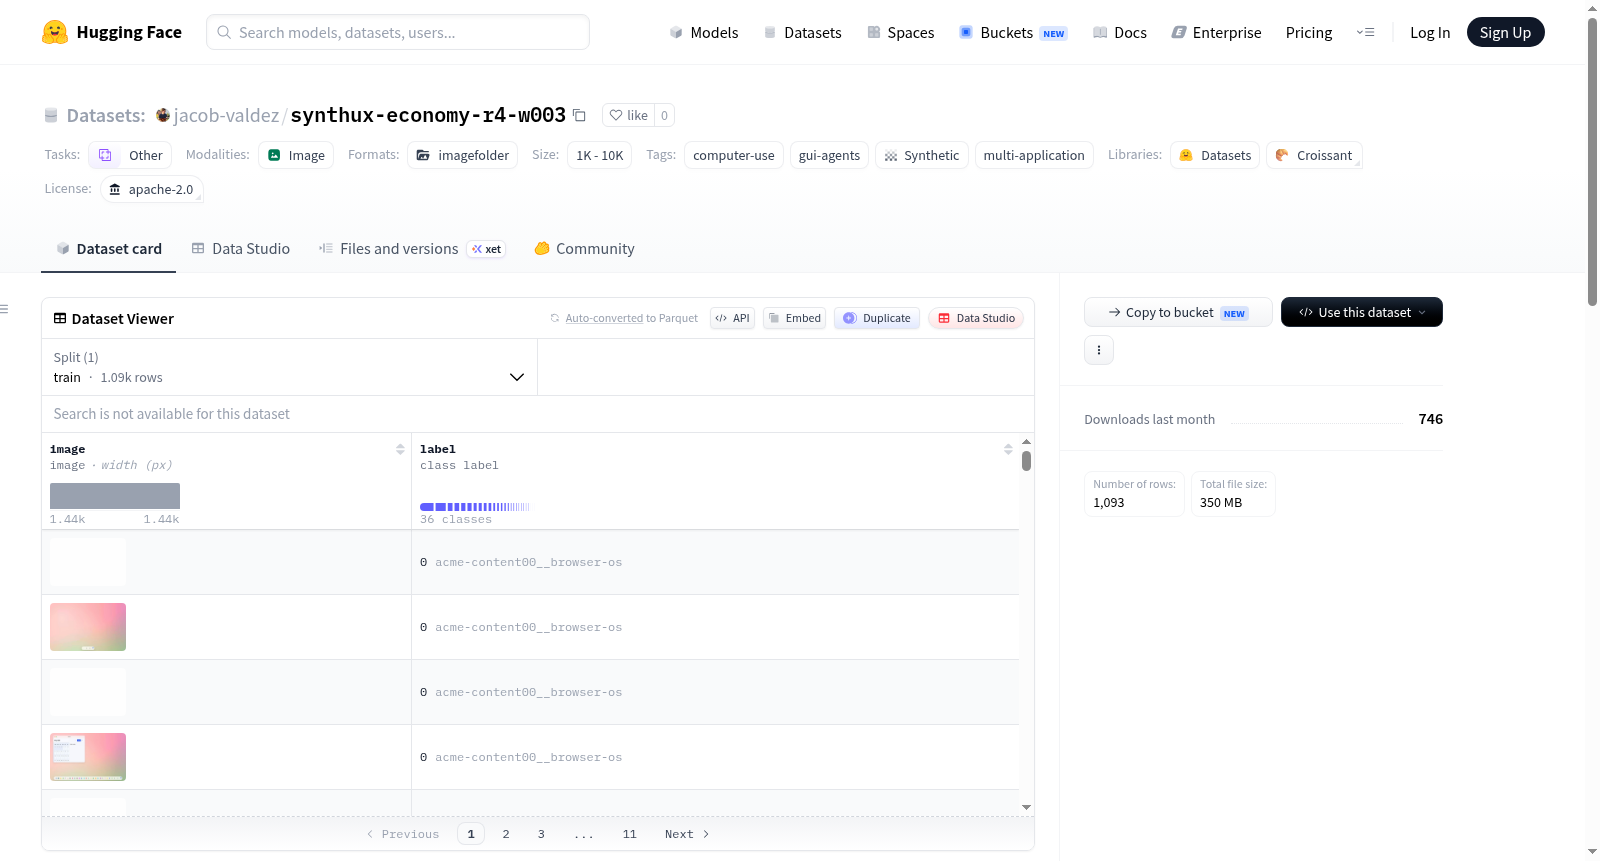
Task: Click the dataset viewer vertical scrollbar thumb
Action: 1026,461
